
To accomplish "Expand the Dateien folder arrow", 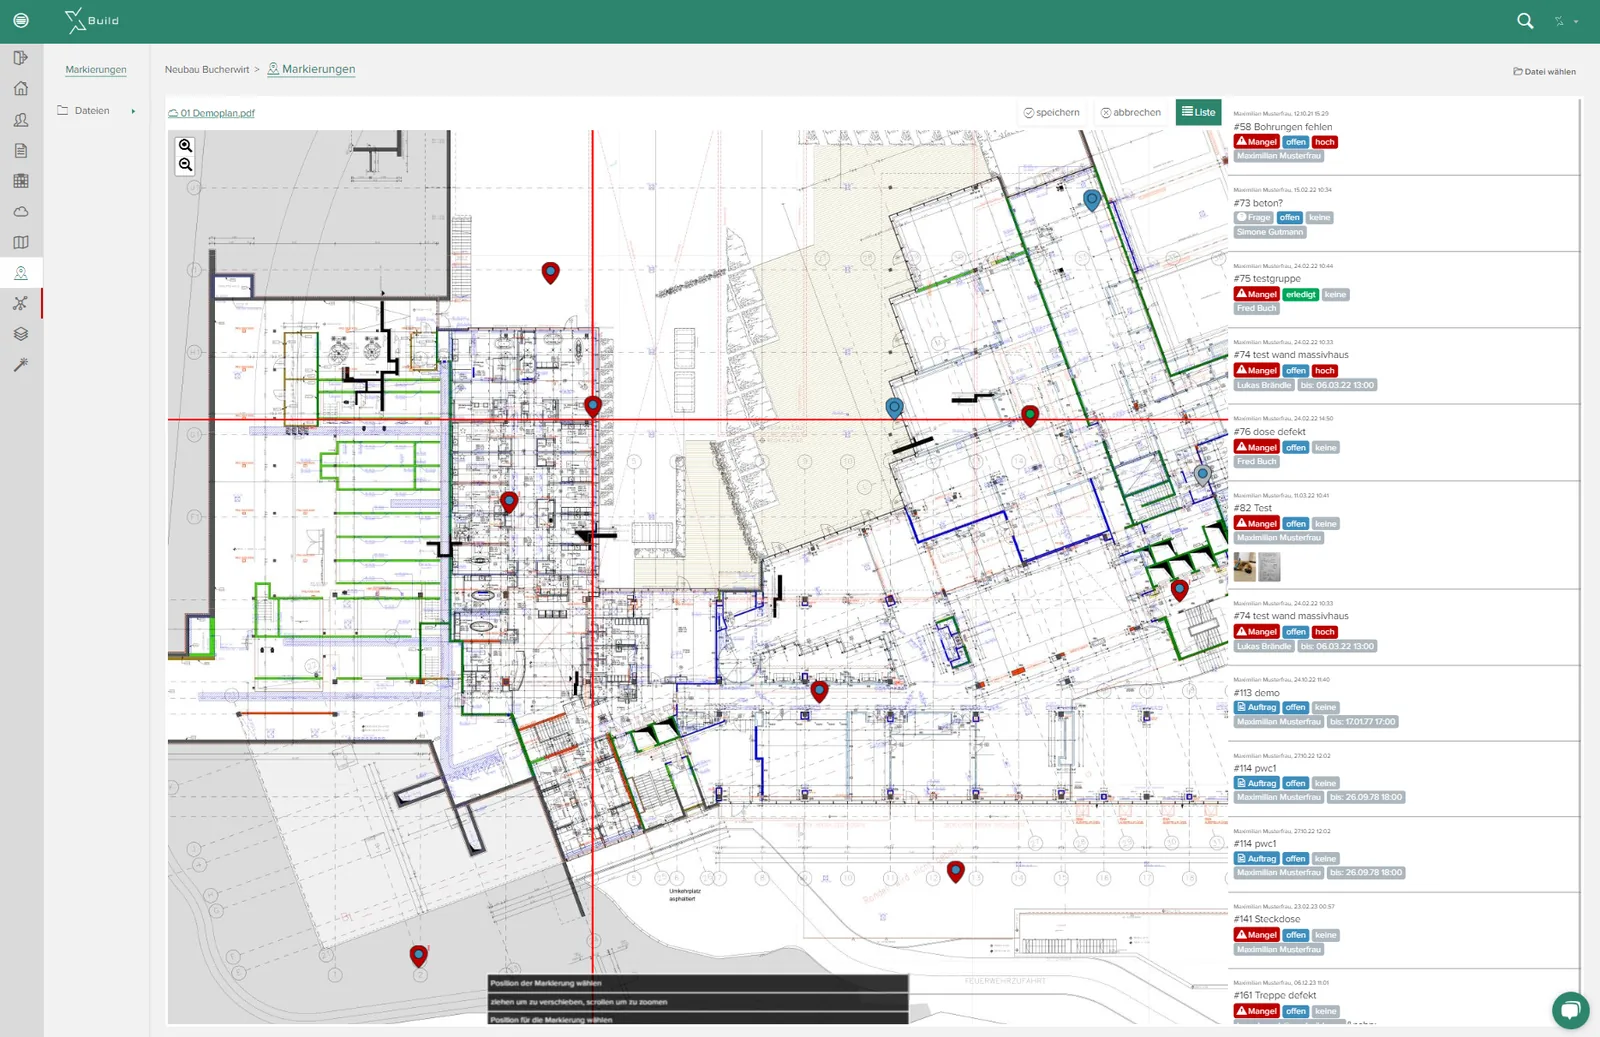I will click(x=133, y=111).
